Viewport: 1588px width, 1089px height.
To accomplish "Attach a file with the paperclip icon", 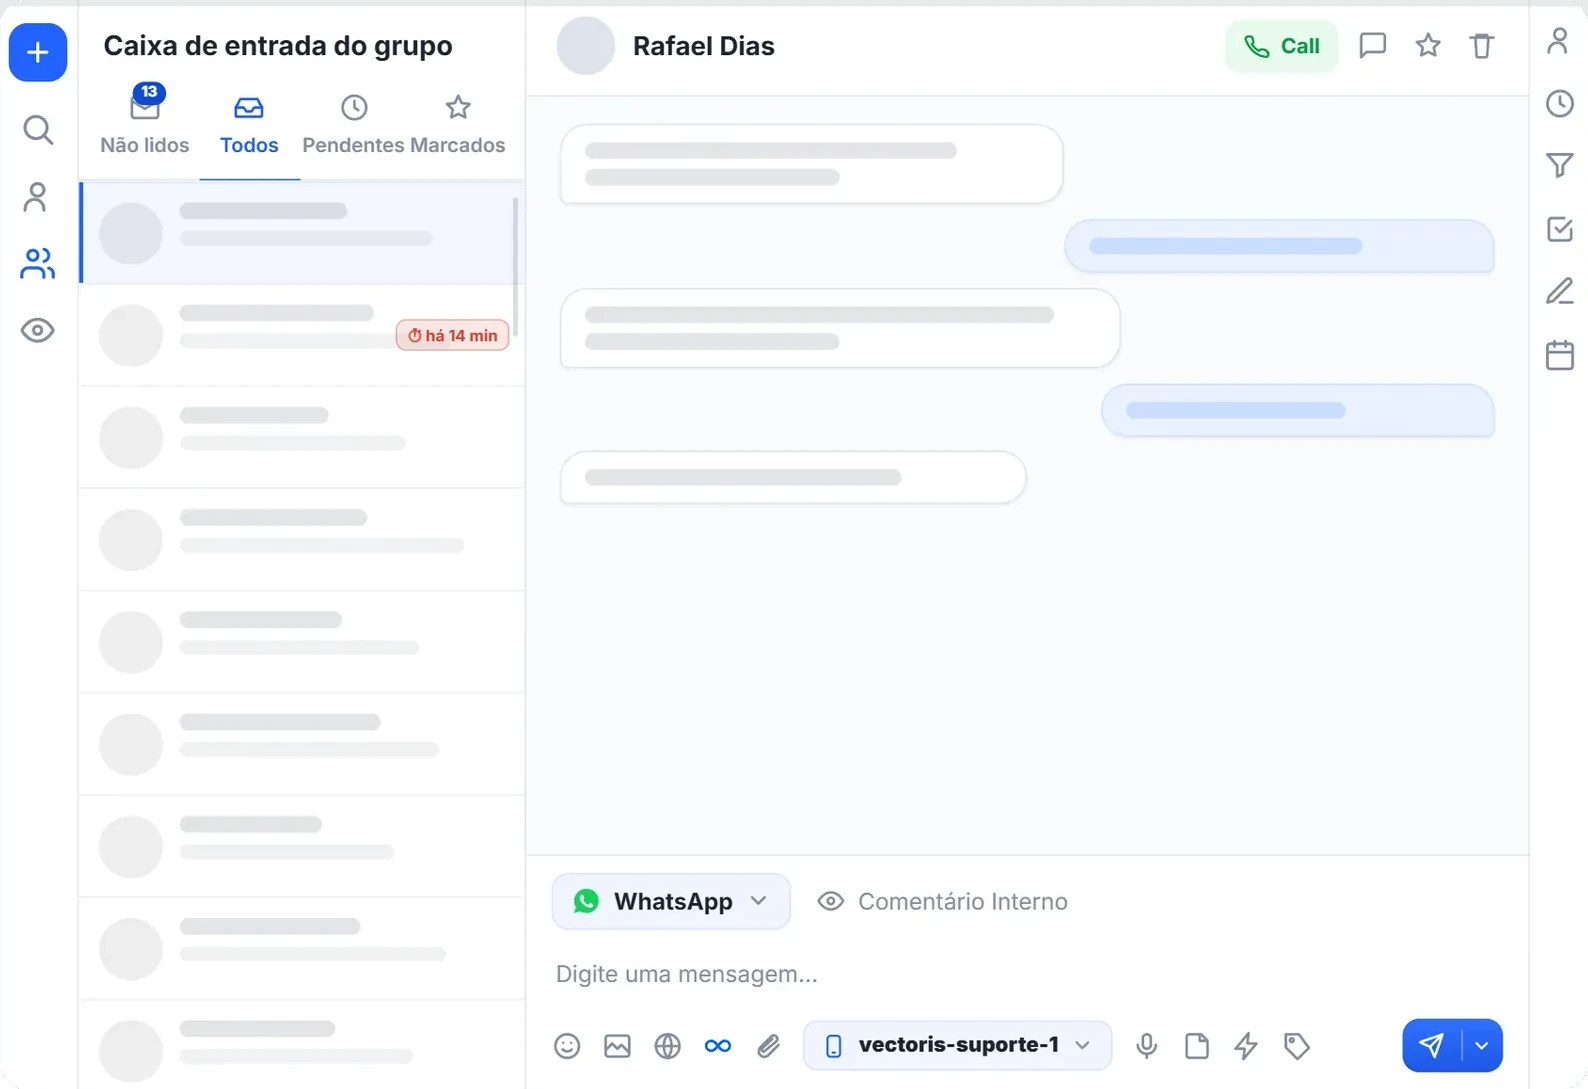I will tap(768, 1046).
